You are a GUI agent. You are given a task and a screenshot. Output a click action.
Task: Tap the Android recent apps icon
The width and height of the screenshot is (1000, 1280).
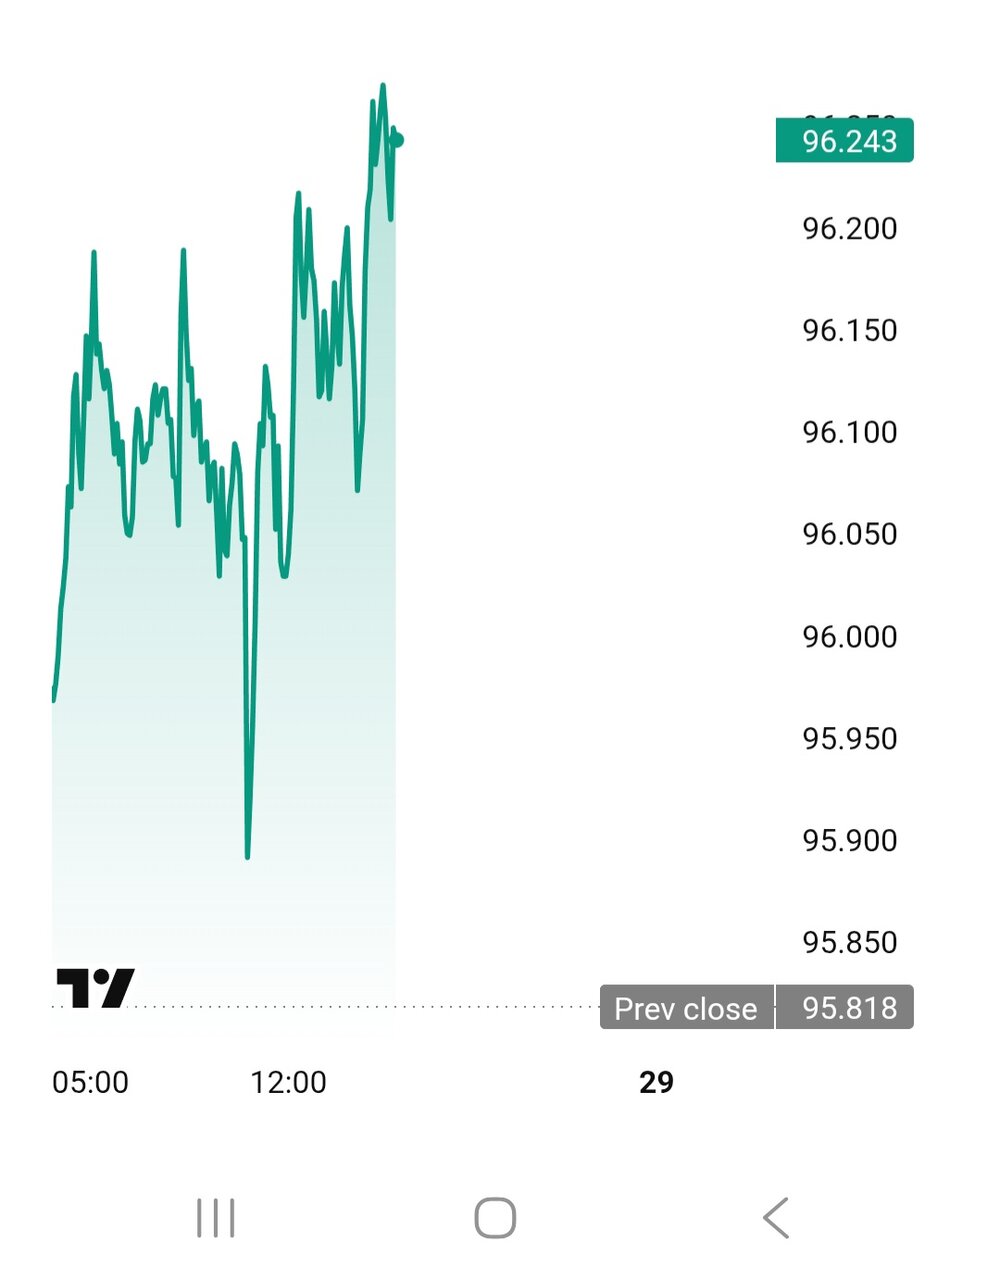tap(216, 1218)
